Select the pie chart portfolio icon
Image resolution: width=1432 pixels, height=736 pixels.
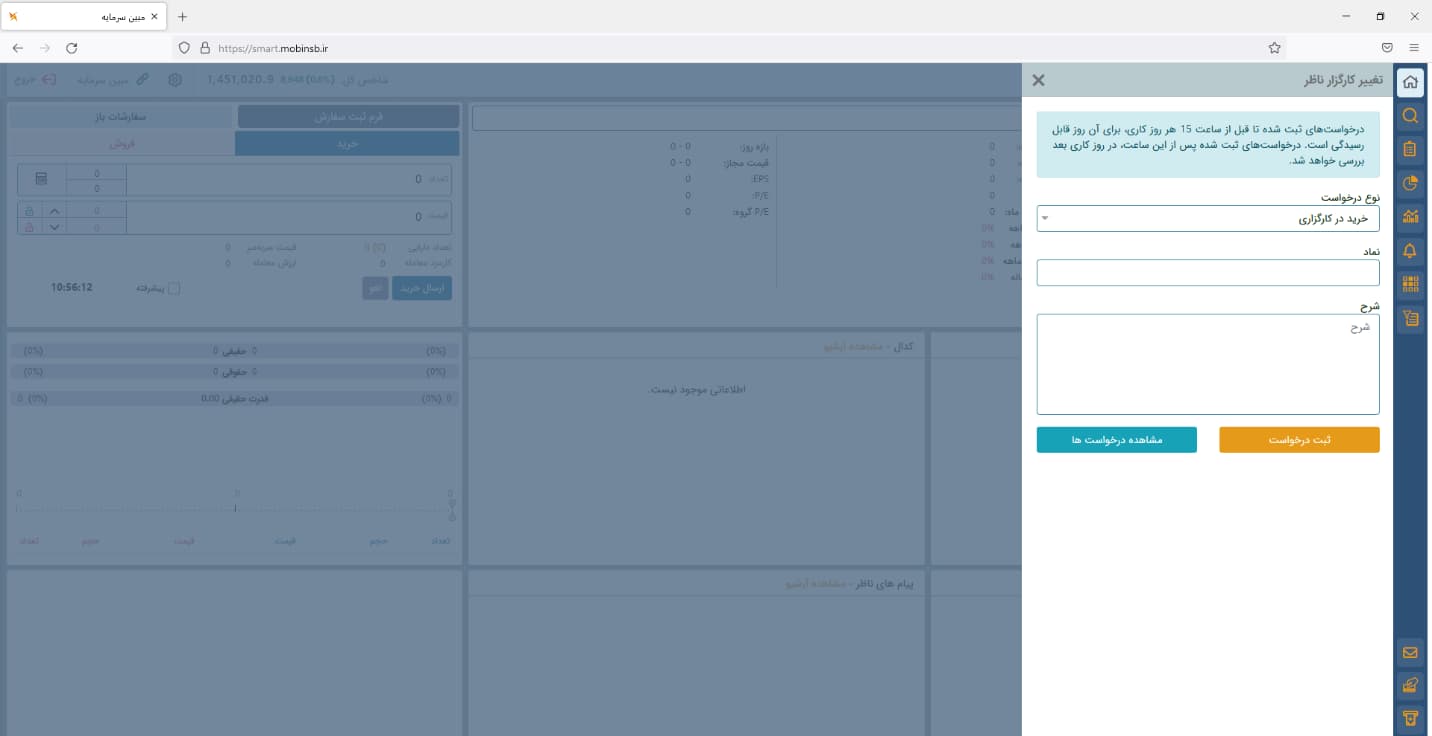pyautogui.click(x=1410, y=183)
